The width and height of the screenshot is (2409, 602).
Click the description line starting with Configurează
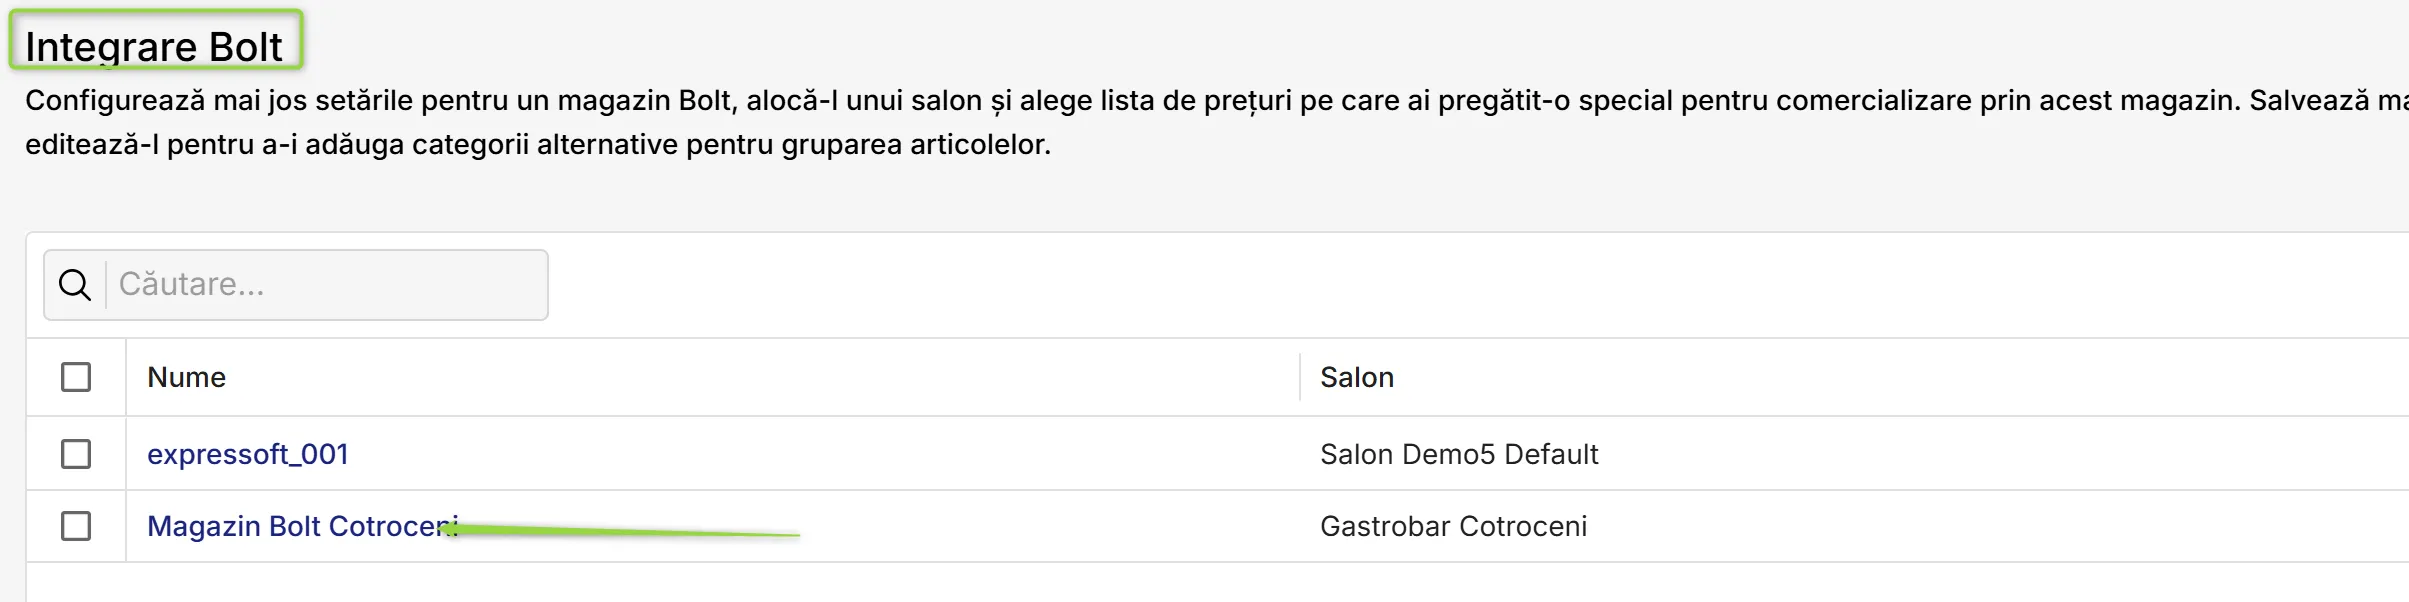(x=1216, y=100)
